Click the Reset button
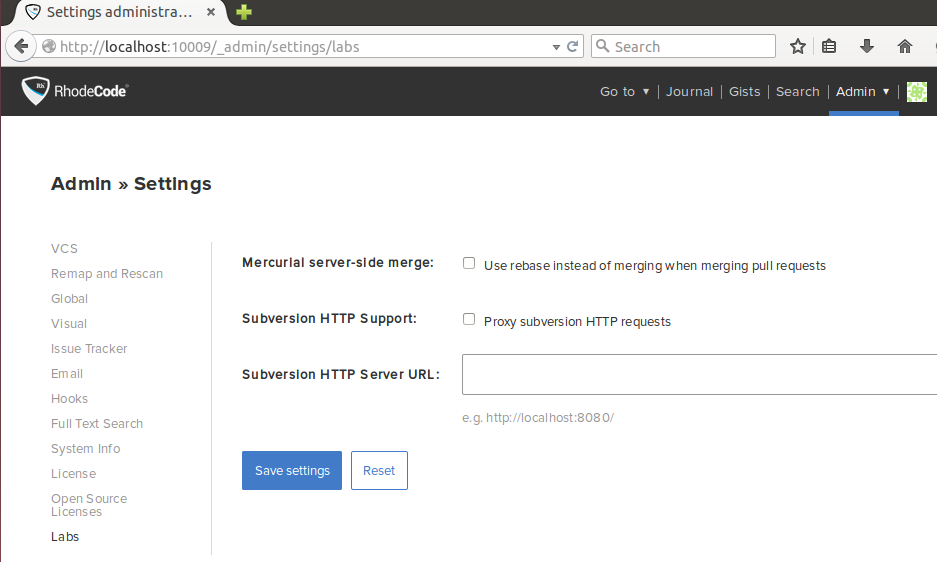This screenshot has width=937, height=562. [x=379, y=471]
